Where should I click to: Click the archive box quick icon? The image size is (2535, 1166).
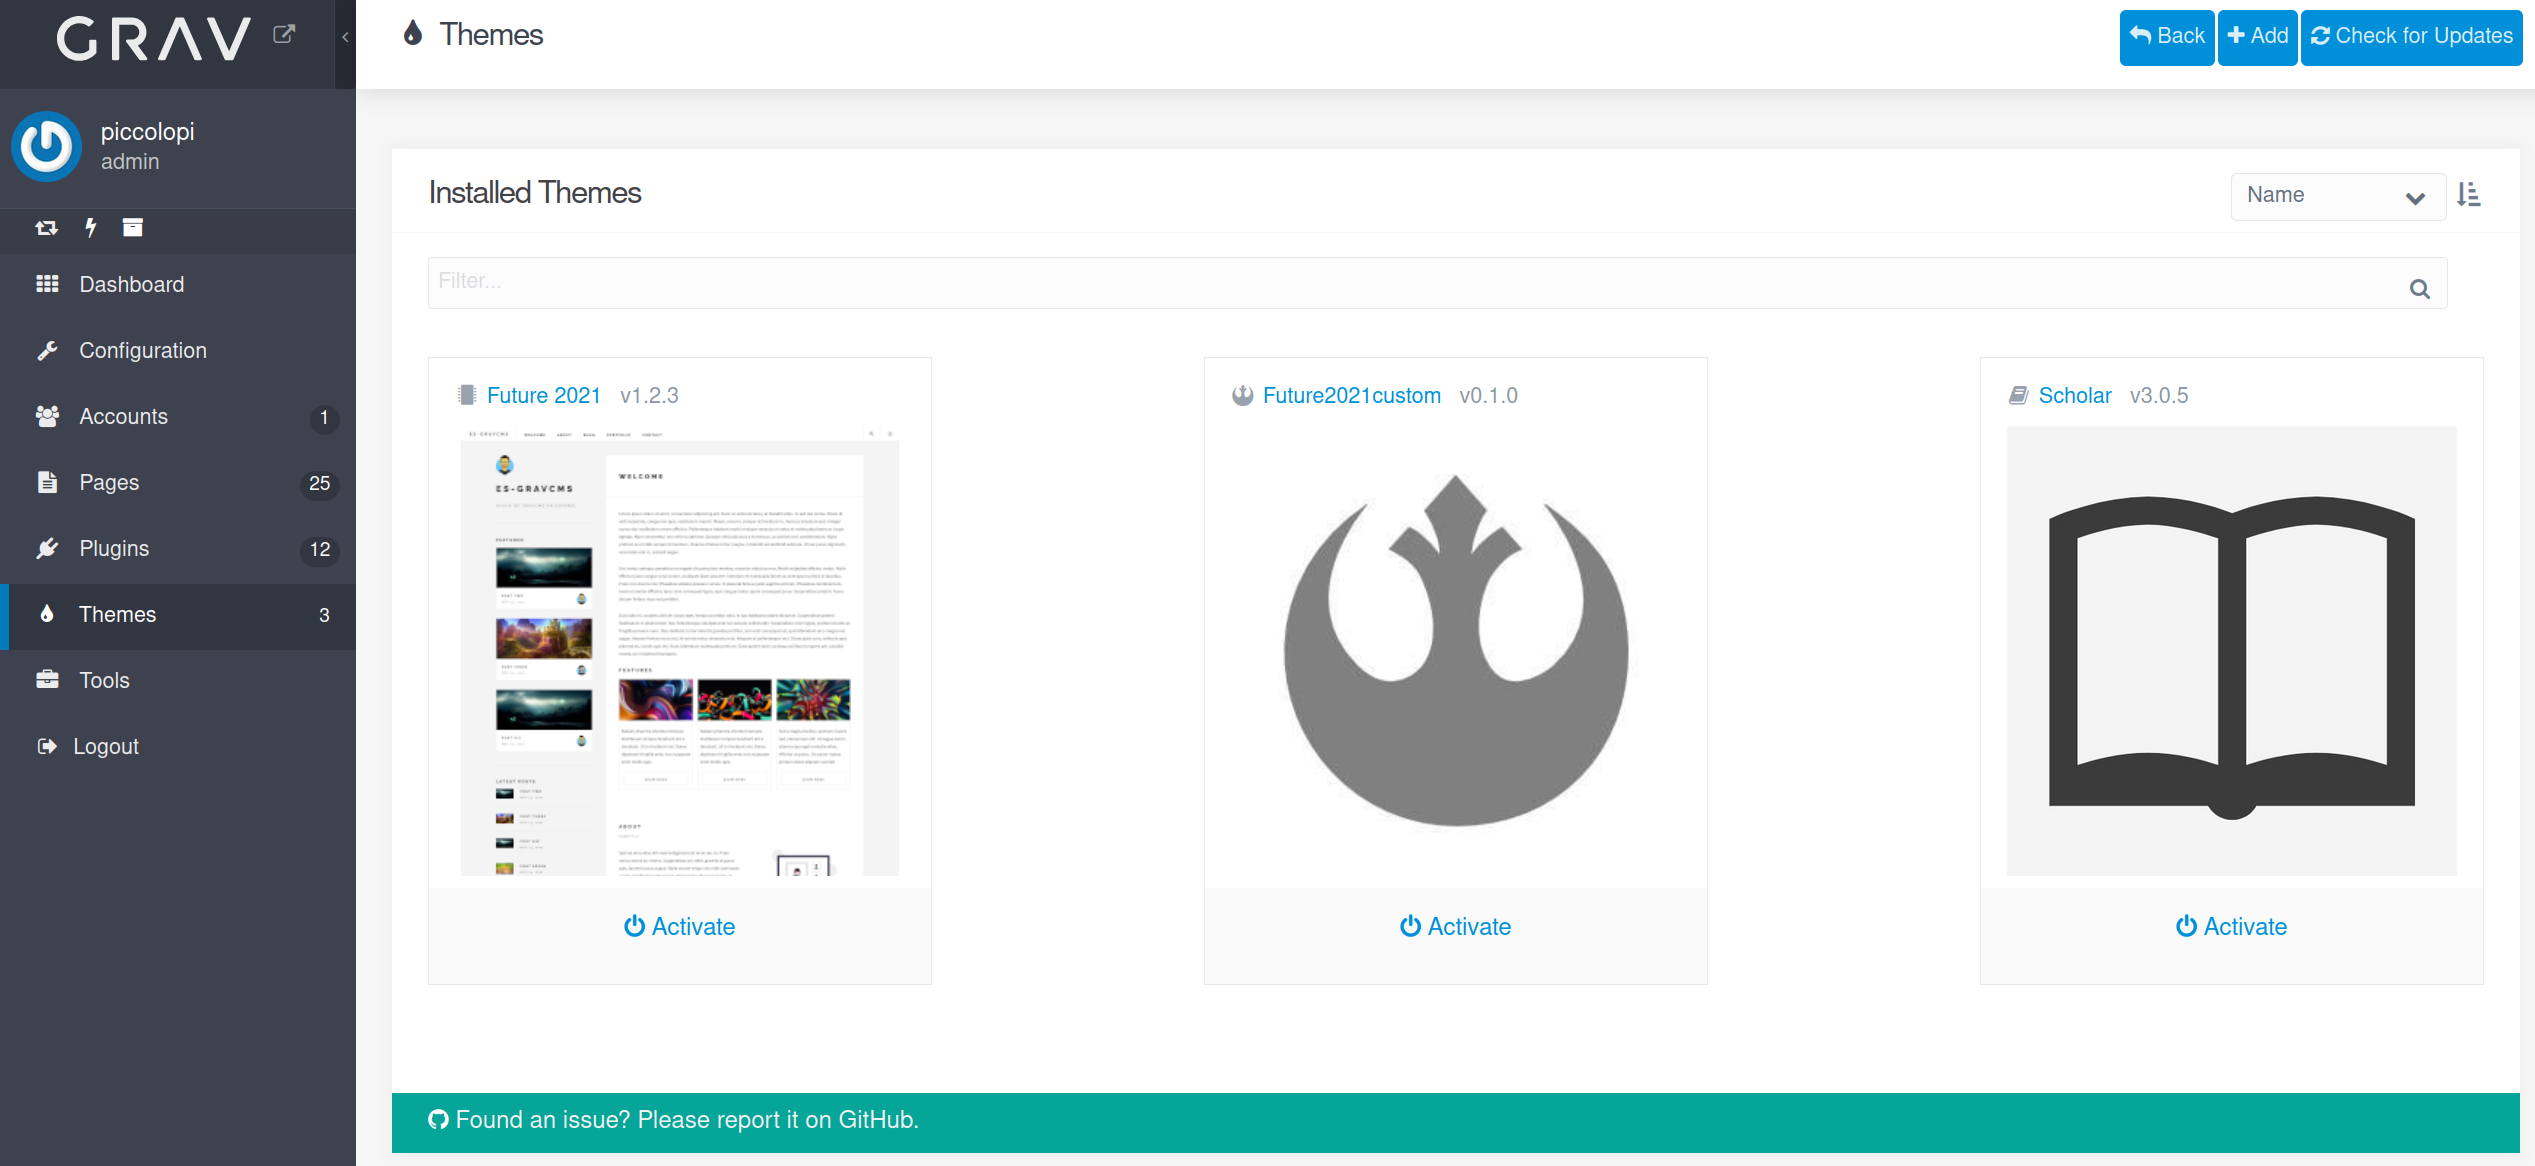132,228
